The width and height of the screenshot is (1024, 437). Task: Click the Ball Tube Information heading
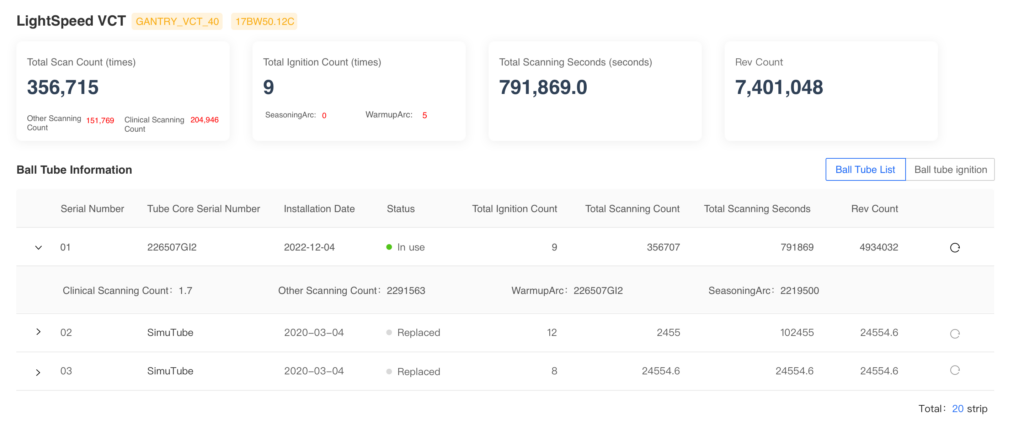point(74,170)
